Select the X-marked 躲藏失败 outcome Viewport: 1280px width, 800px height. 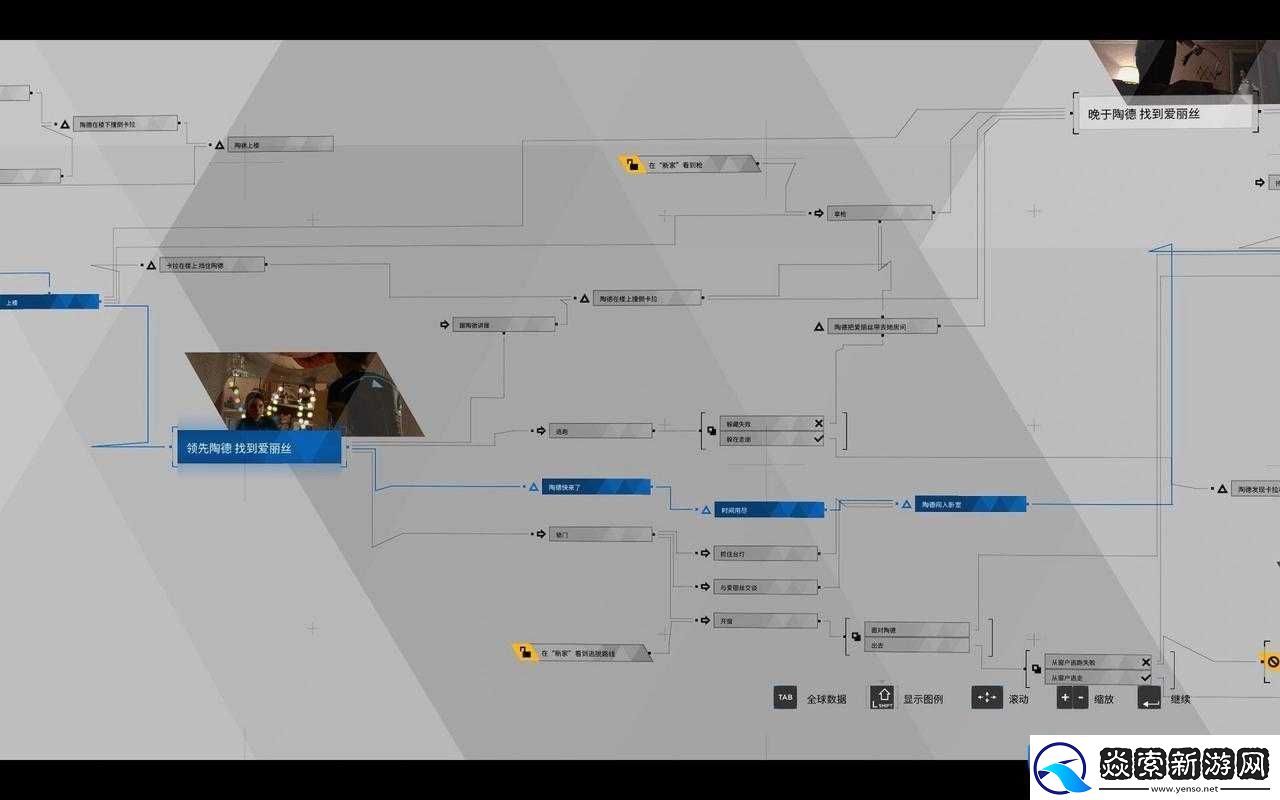tap(771, 423)
